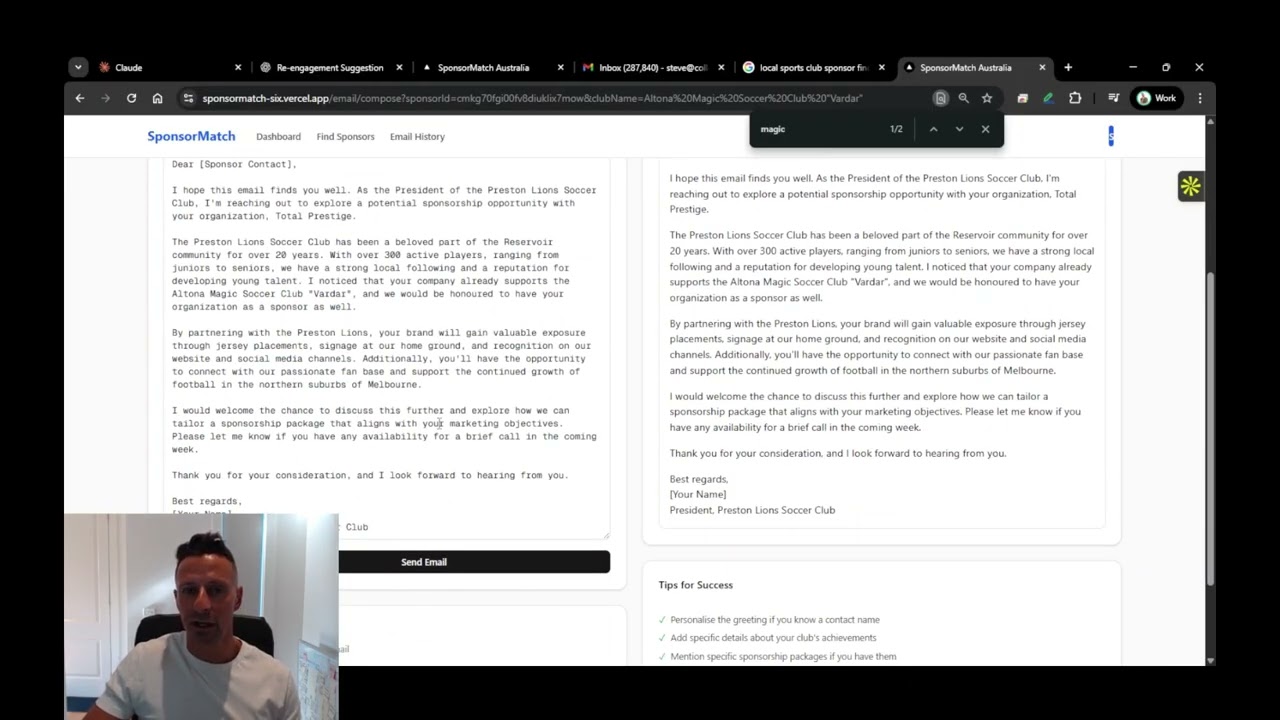Click 'Best regards,' line in the preview
Image resolution: width=1280 pixels, height=720 pixels.
[698, 479]
